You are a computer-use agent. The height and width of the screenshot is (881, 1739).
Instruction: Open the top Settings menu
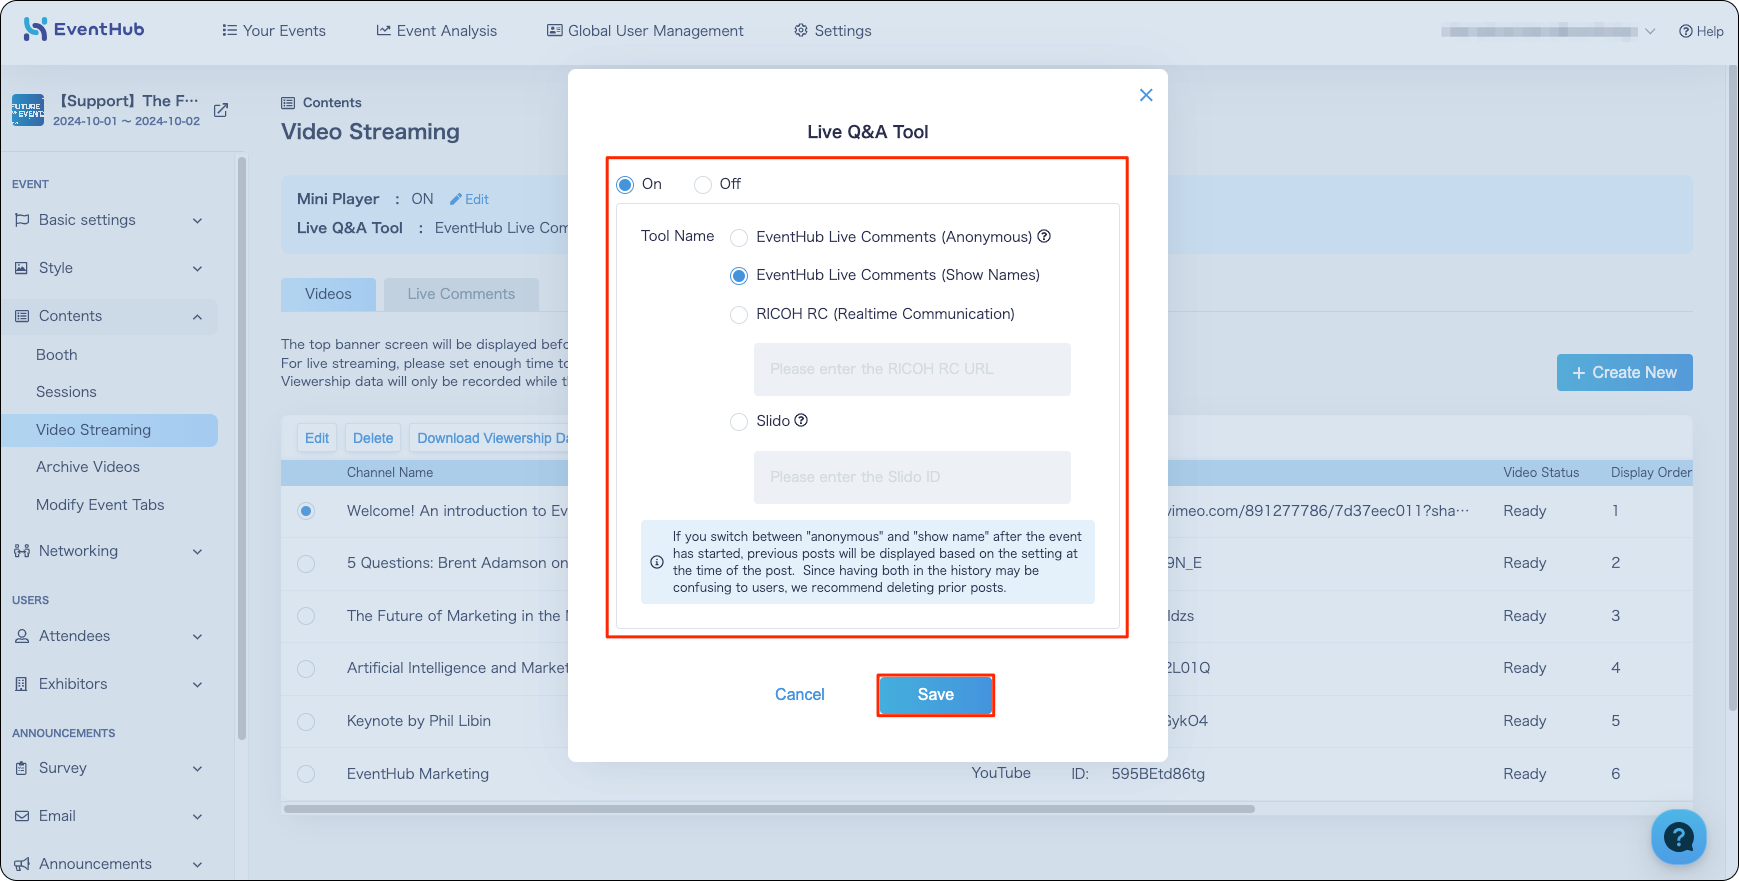click(x=833, y=31)
